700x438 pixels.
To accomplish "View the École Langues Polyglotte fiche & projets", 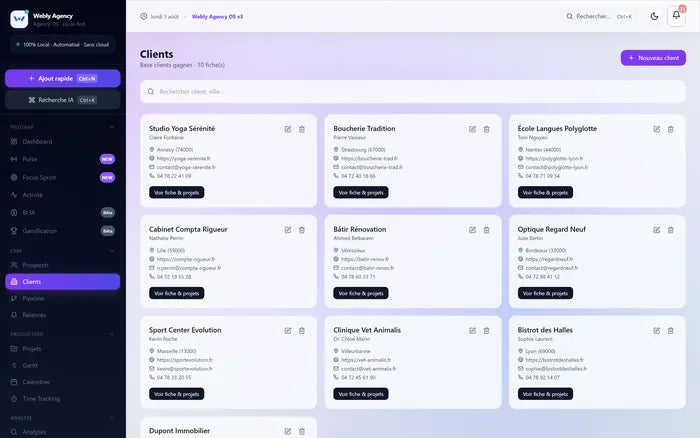I will point(545,192).
